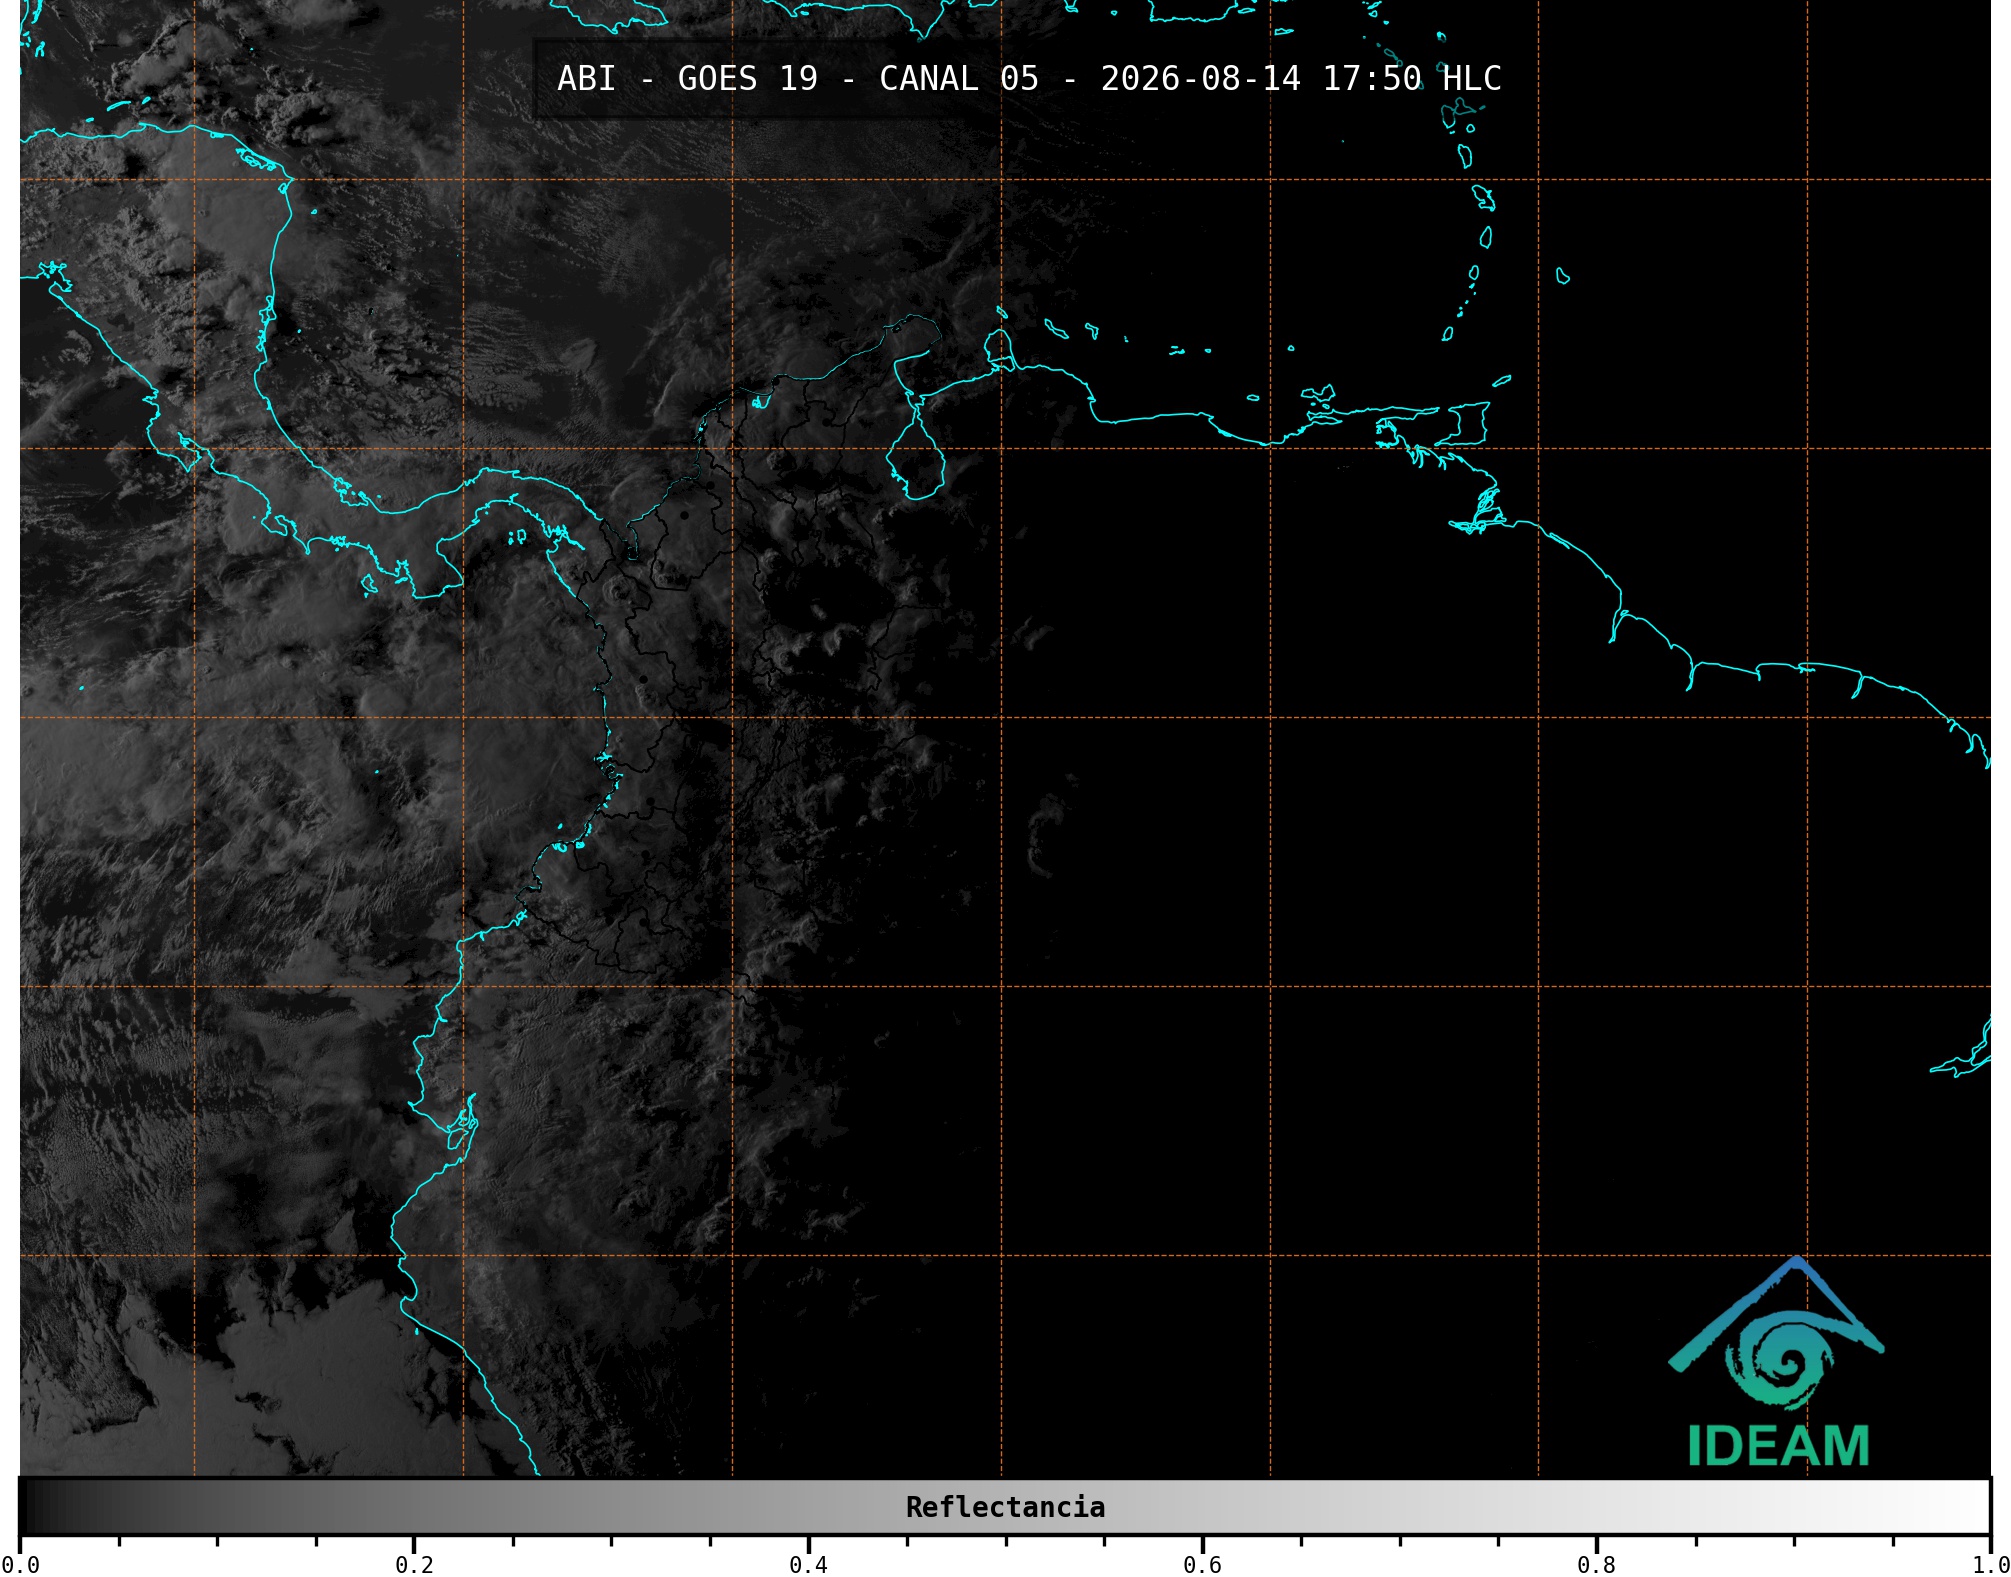Click the image title "ABI - GOES 19 - CANAL 05"
The width and height of the screenshot is (2011, 1577).
point(798,78)
